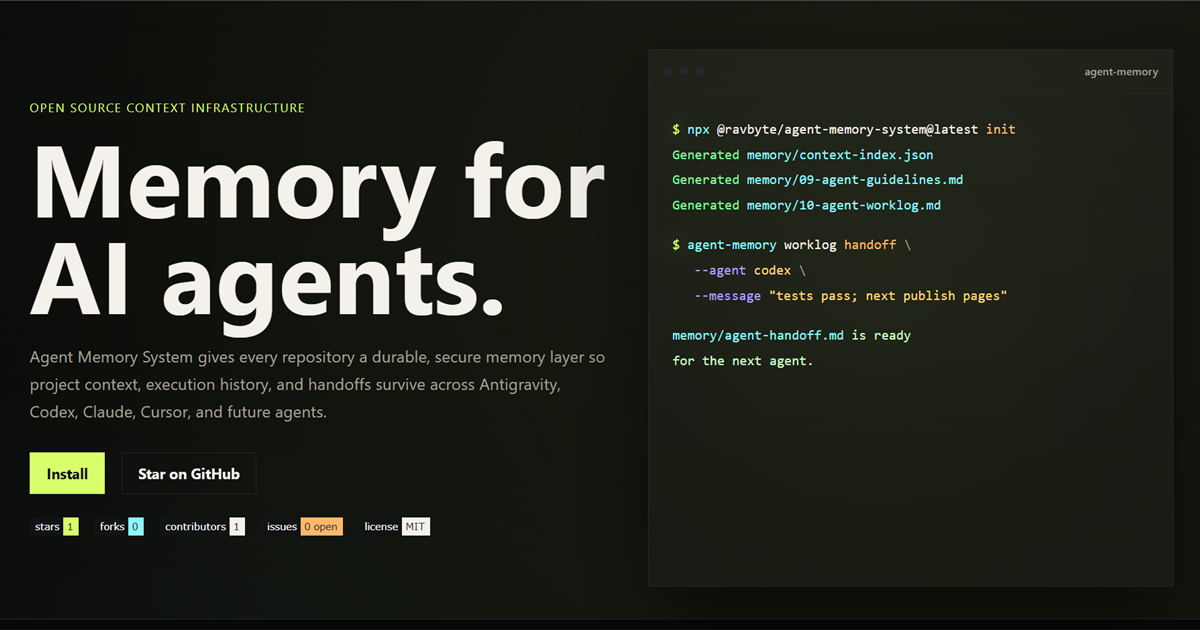Click the --message tests pass line
The image size is (1200, 630).
[850, 296]
